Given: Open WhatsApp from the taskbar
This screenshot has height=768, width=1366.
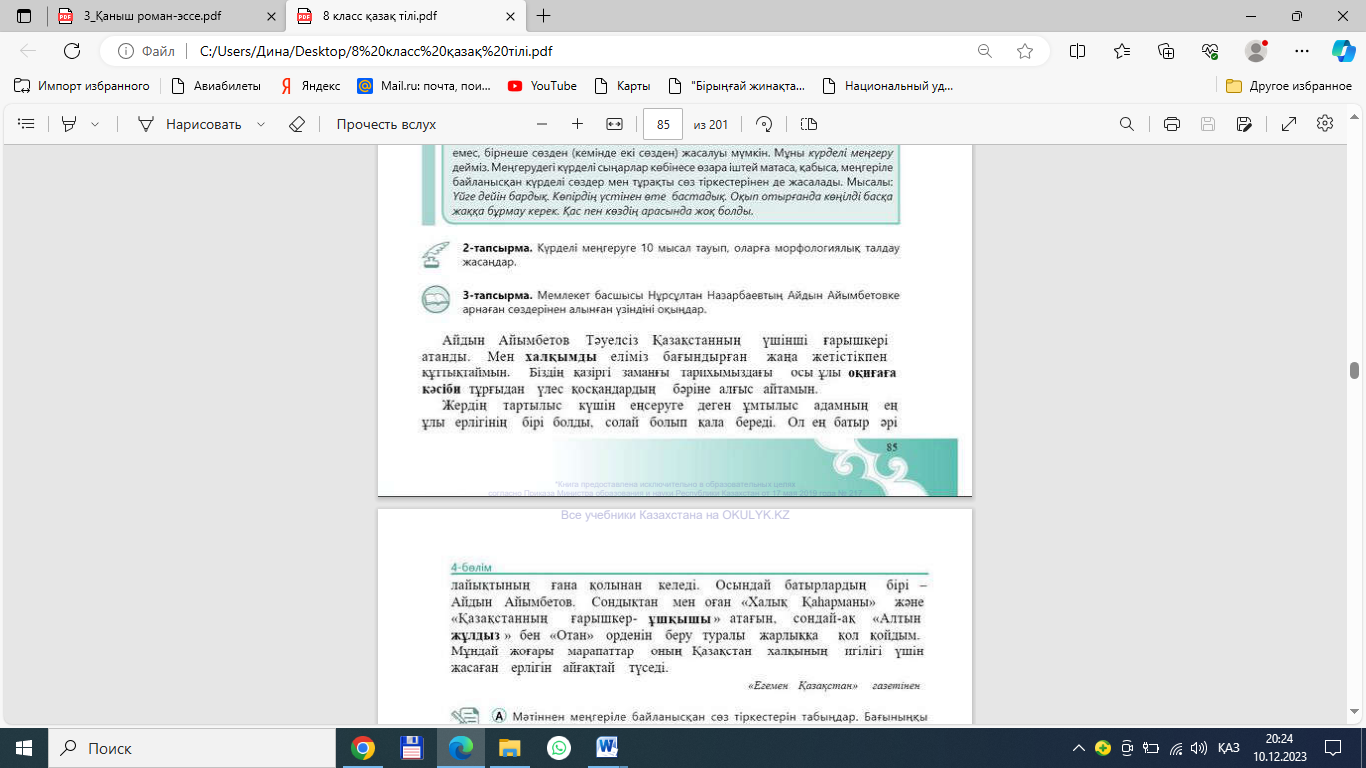Looking at the screenshot, I should tap(559, 748).
